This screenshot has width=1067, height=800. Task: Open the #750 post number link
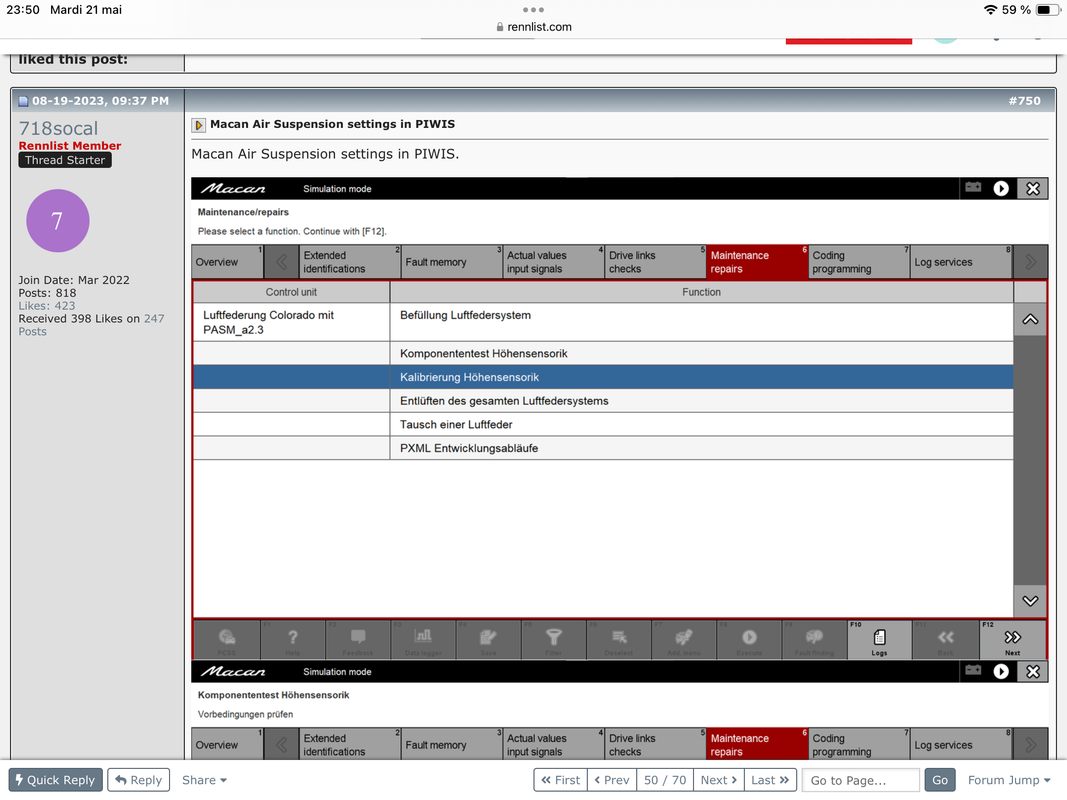pyautogui.click(x=1024, y=101)
